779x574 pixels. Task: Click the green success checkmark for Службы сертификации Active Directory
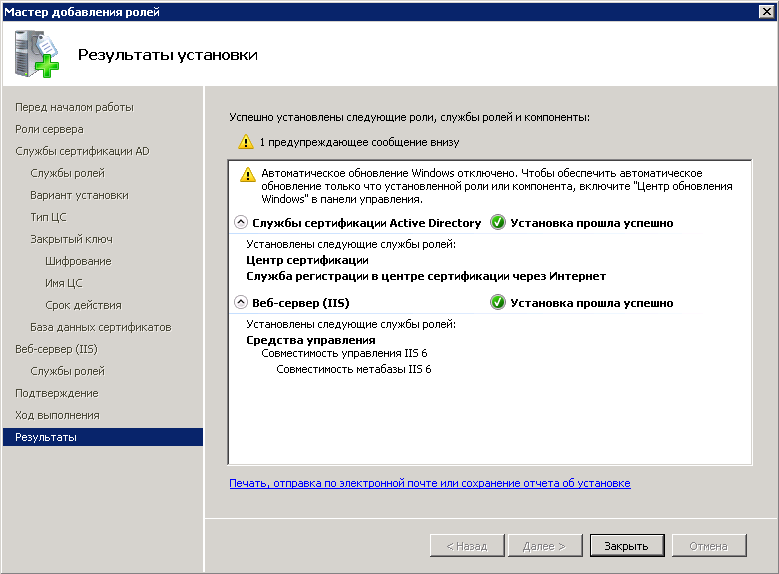[497, 223]
